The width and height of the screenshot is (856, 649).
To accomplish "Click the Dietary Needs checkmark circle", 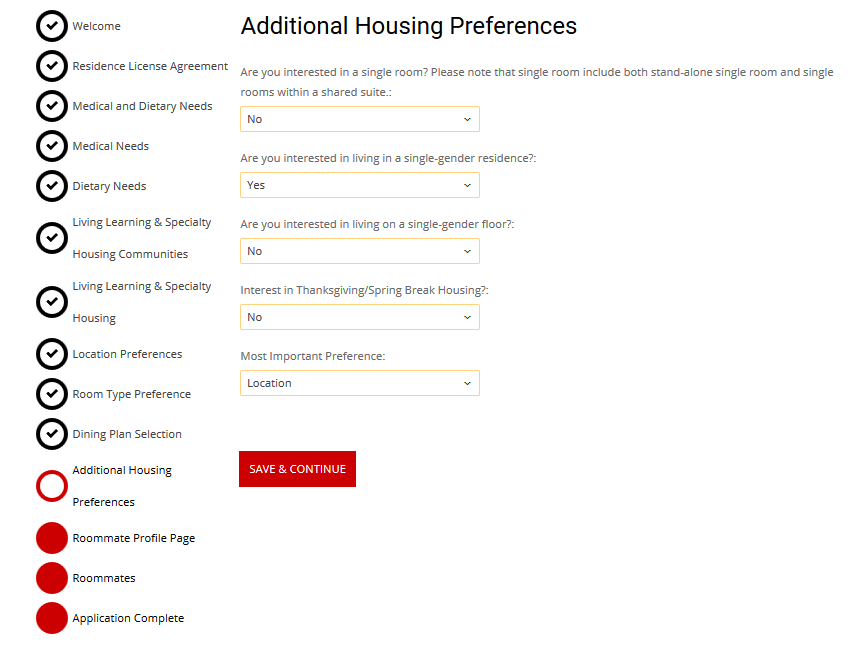I will 52,186.
